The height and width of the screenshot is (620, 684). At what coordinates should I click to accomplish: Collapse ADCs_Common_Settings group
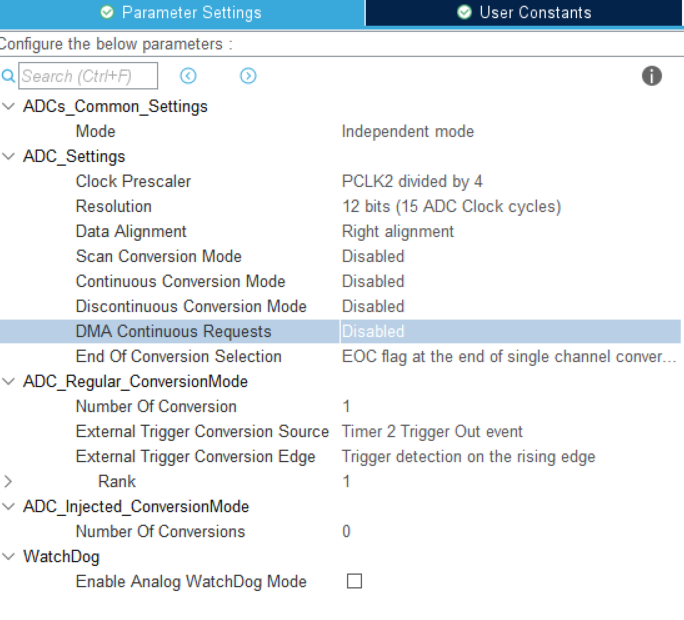[8, 106]
